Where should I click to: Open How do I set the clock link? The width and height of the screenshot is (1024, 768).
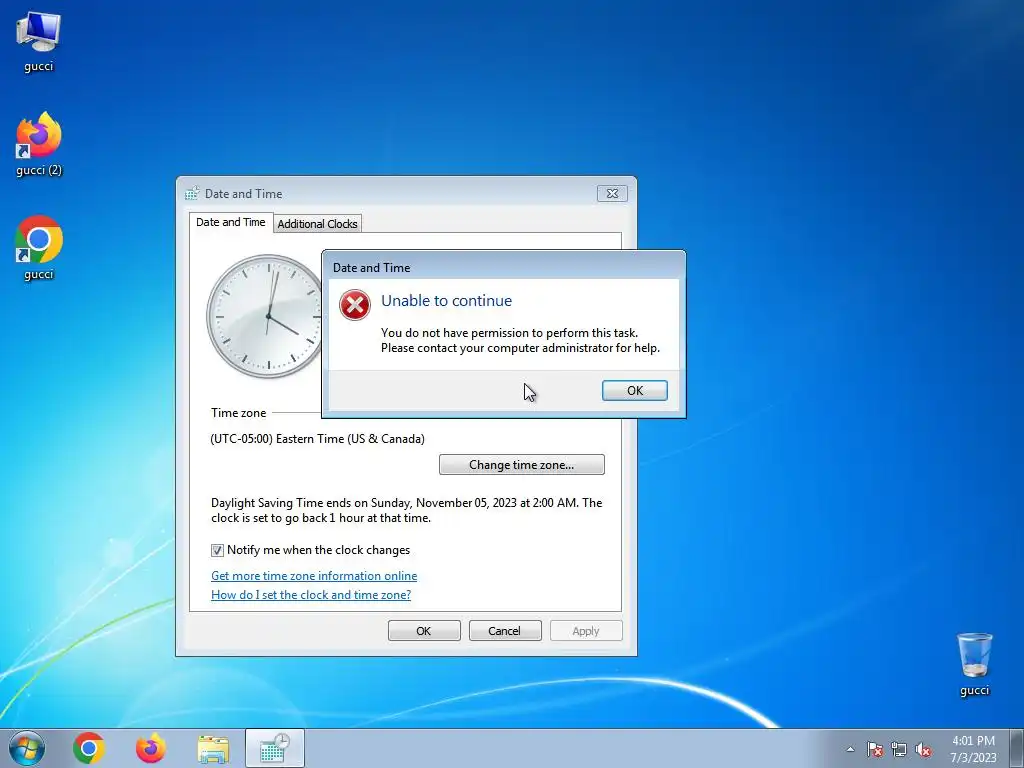pos(311,595)
